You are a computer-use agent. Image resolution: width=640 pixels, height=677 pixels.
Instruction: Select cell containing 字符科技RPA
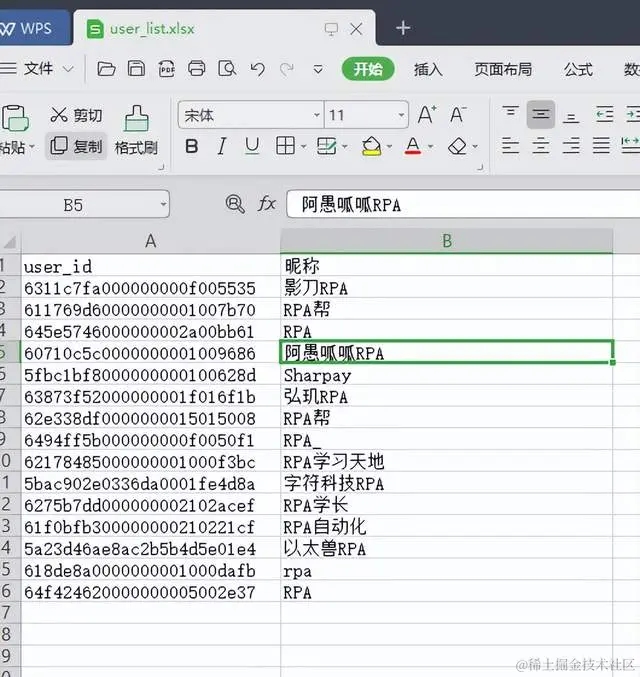(x=447, y=483)
